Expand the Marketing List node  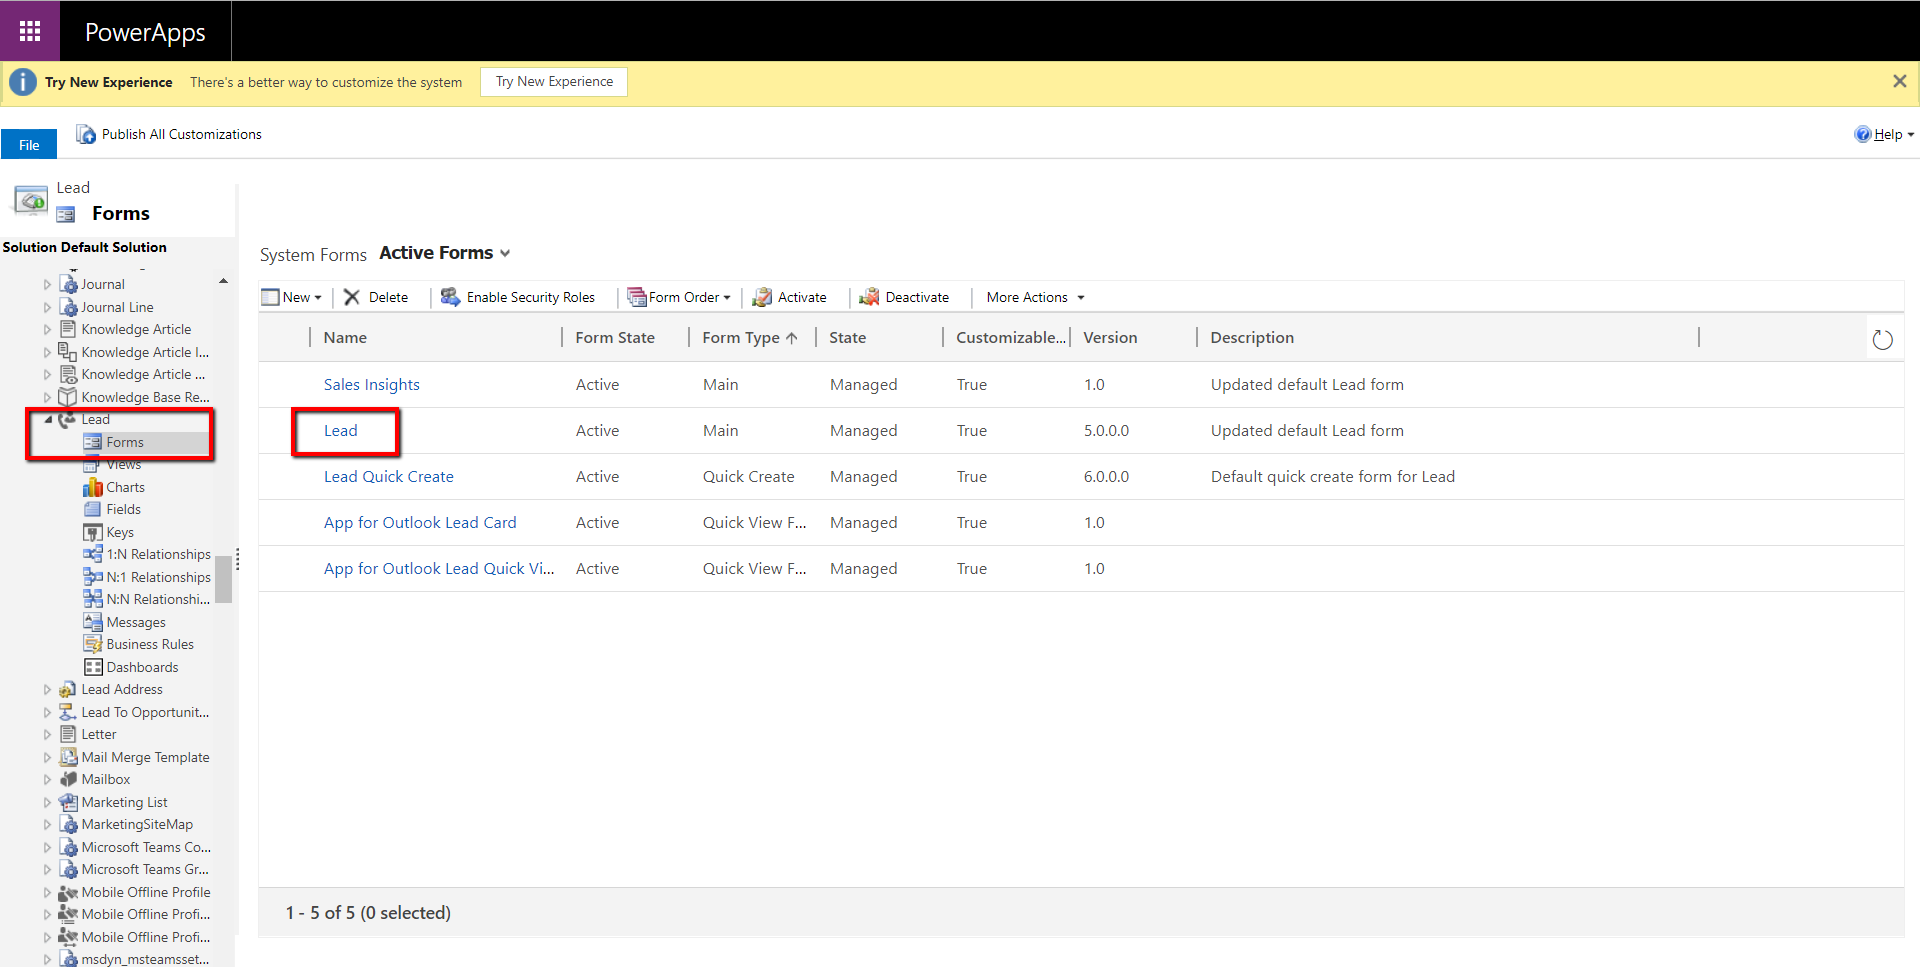pyautogui.click(x=47, y=802)
